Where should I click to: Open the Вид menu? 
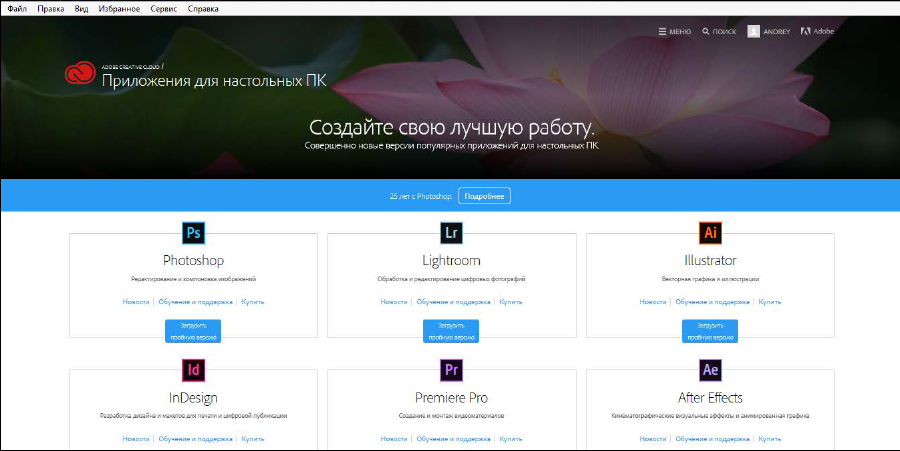click(82, 9)
